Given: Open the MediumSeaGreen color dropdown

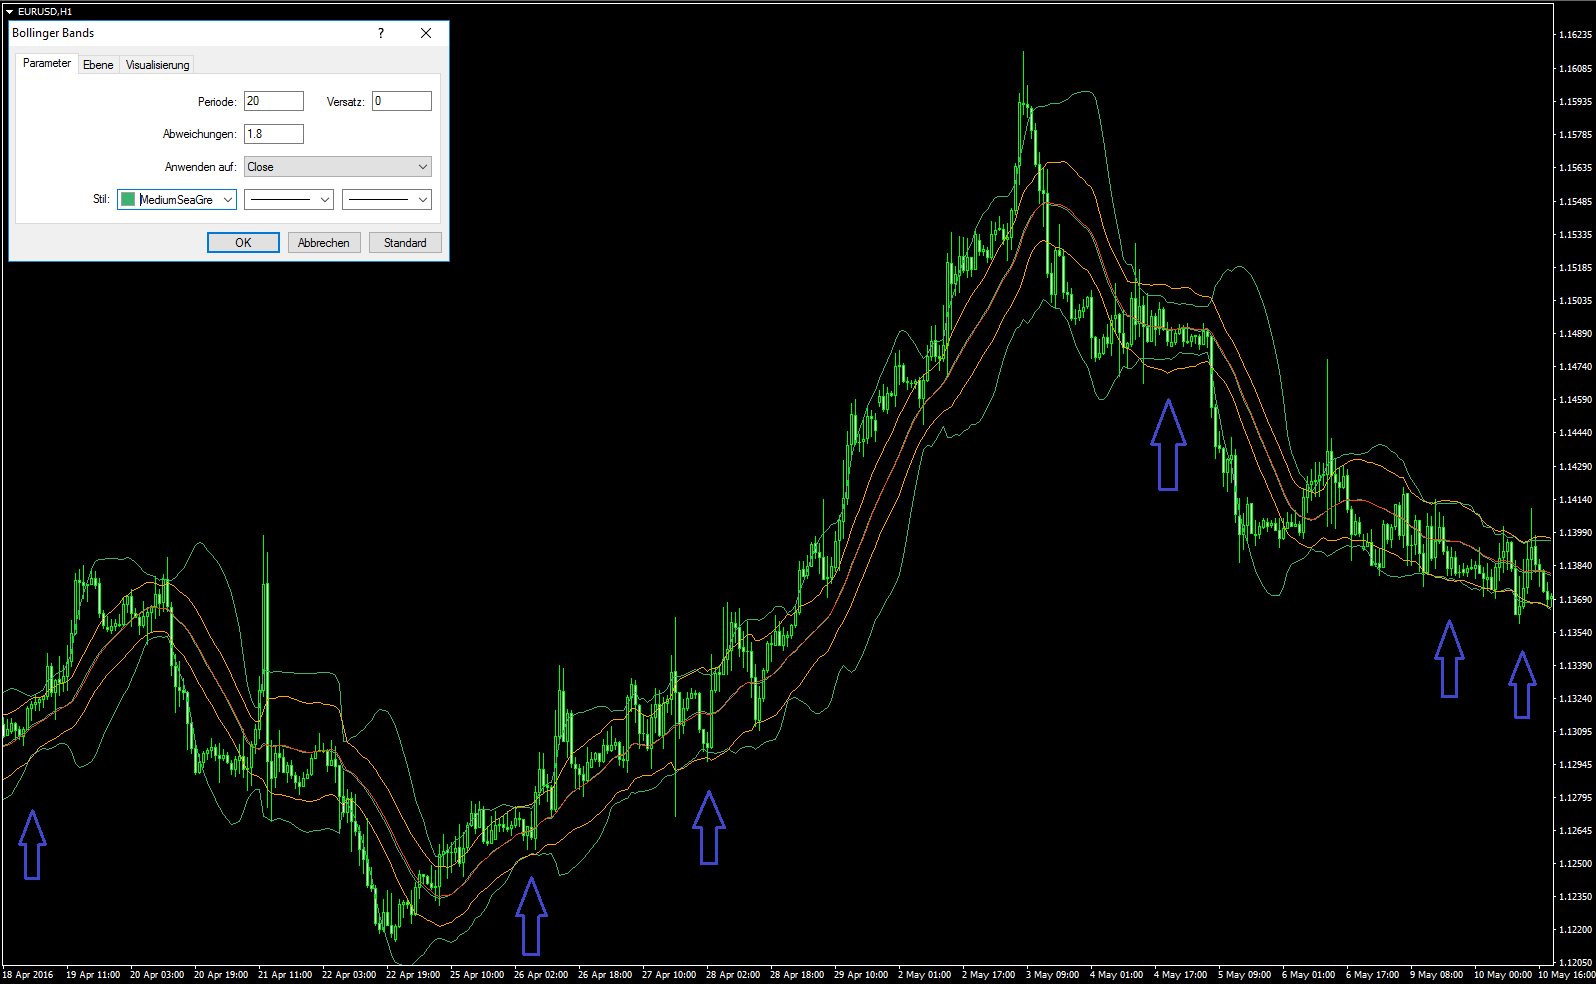Looking at the screenshot, I should tap(177, 200).
